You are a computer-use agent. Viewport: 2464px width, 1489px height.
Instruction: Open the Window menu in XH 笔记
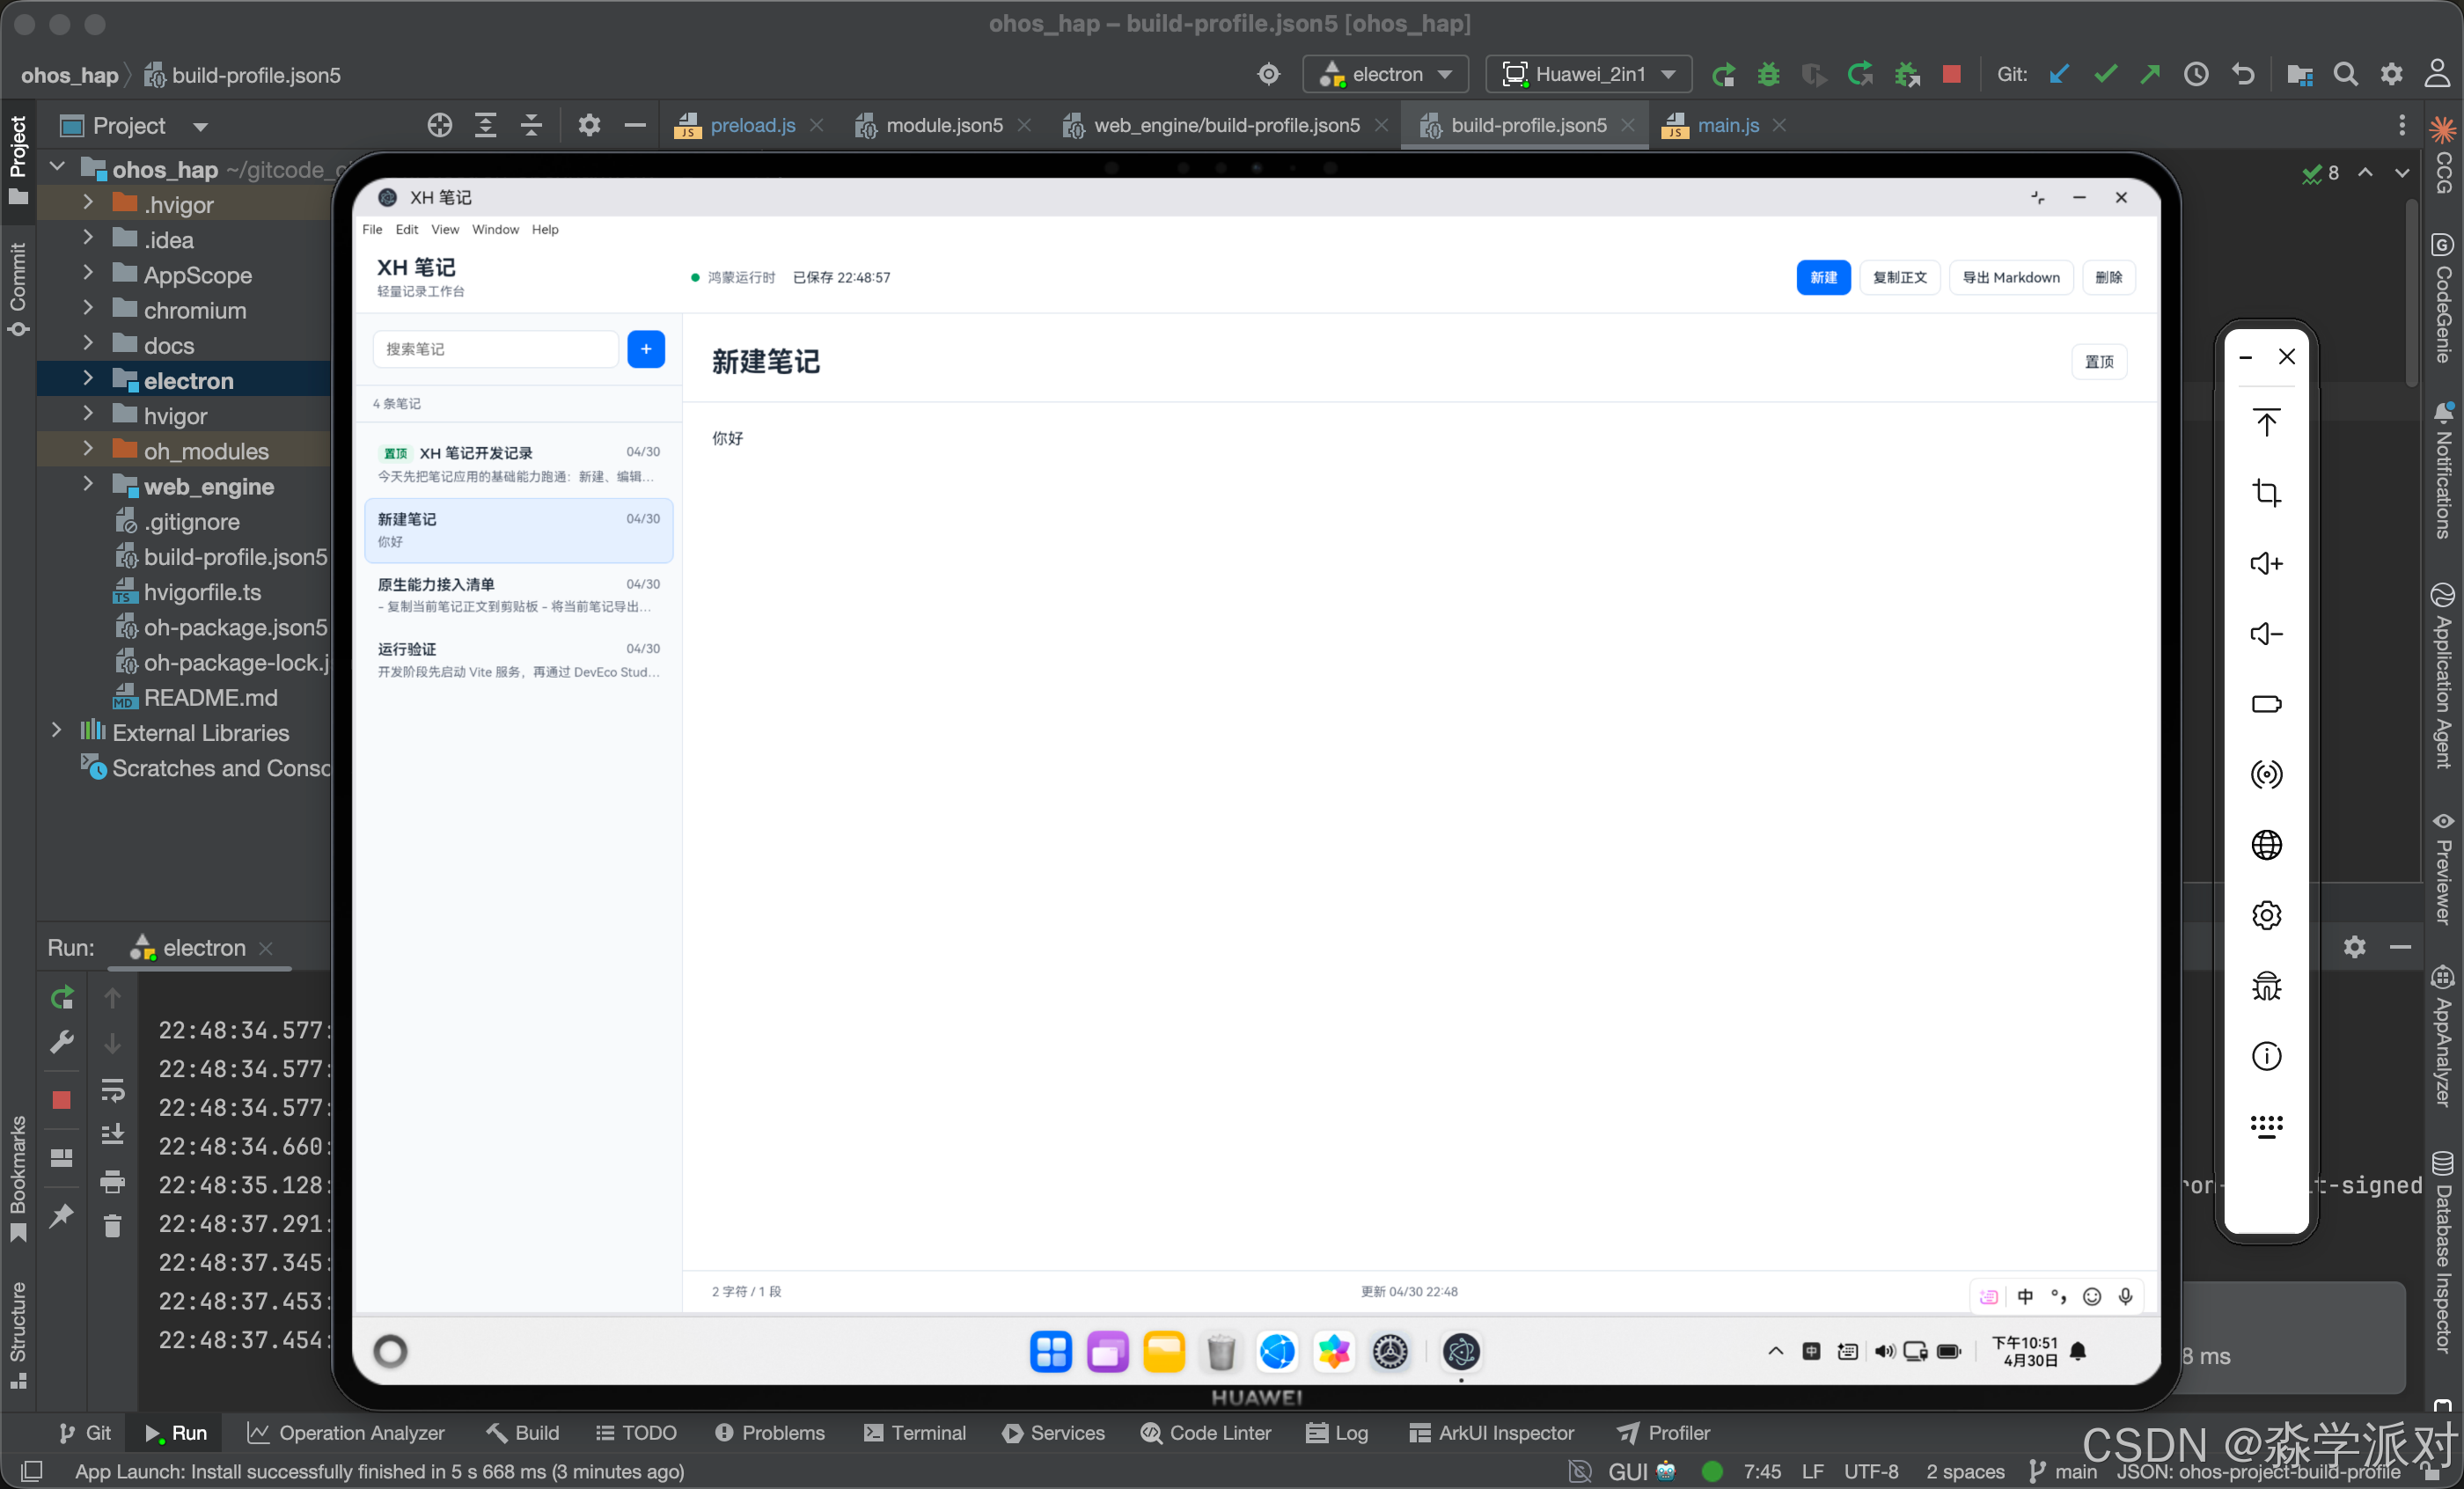[495, 230]
